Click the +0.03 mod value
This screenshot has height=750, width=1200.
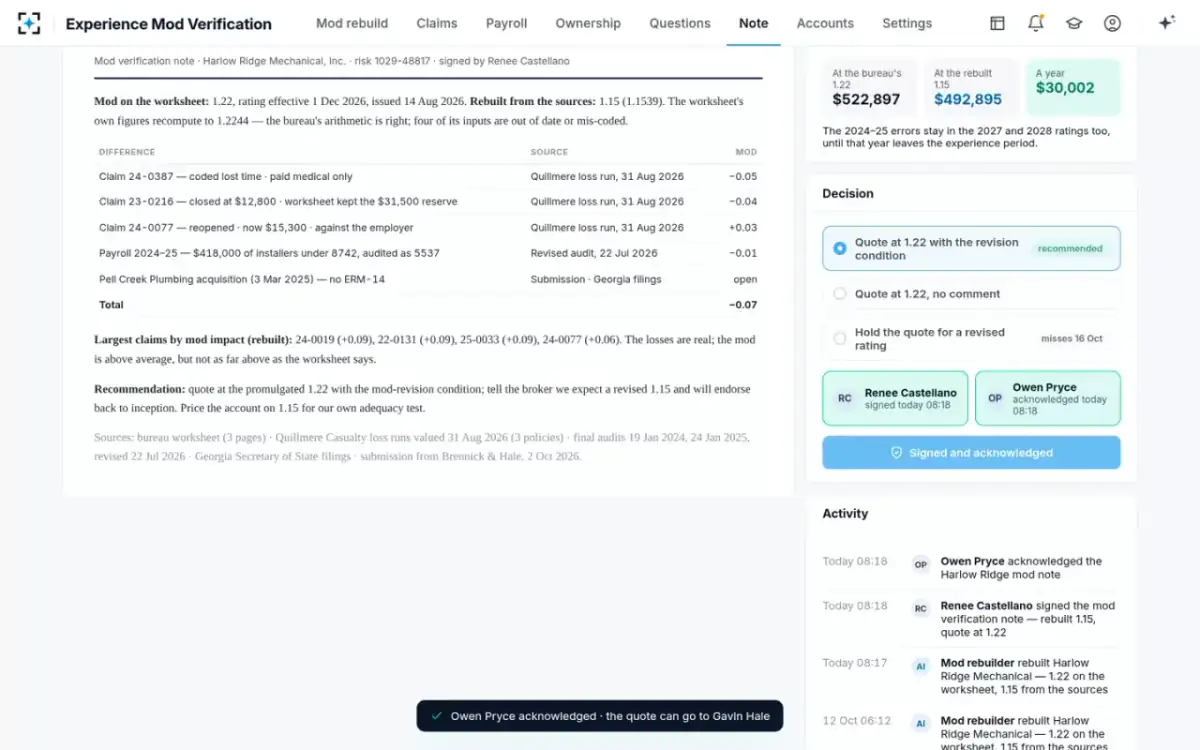click(x=743, y=227)
